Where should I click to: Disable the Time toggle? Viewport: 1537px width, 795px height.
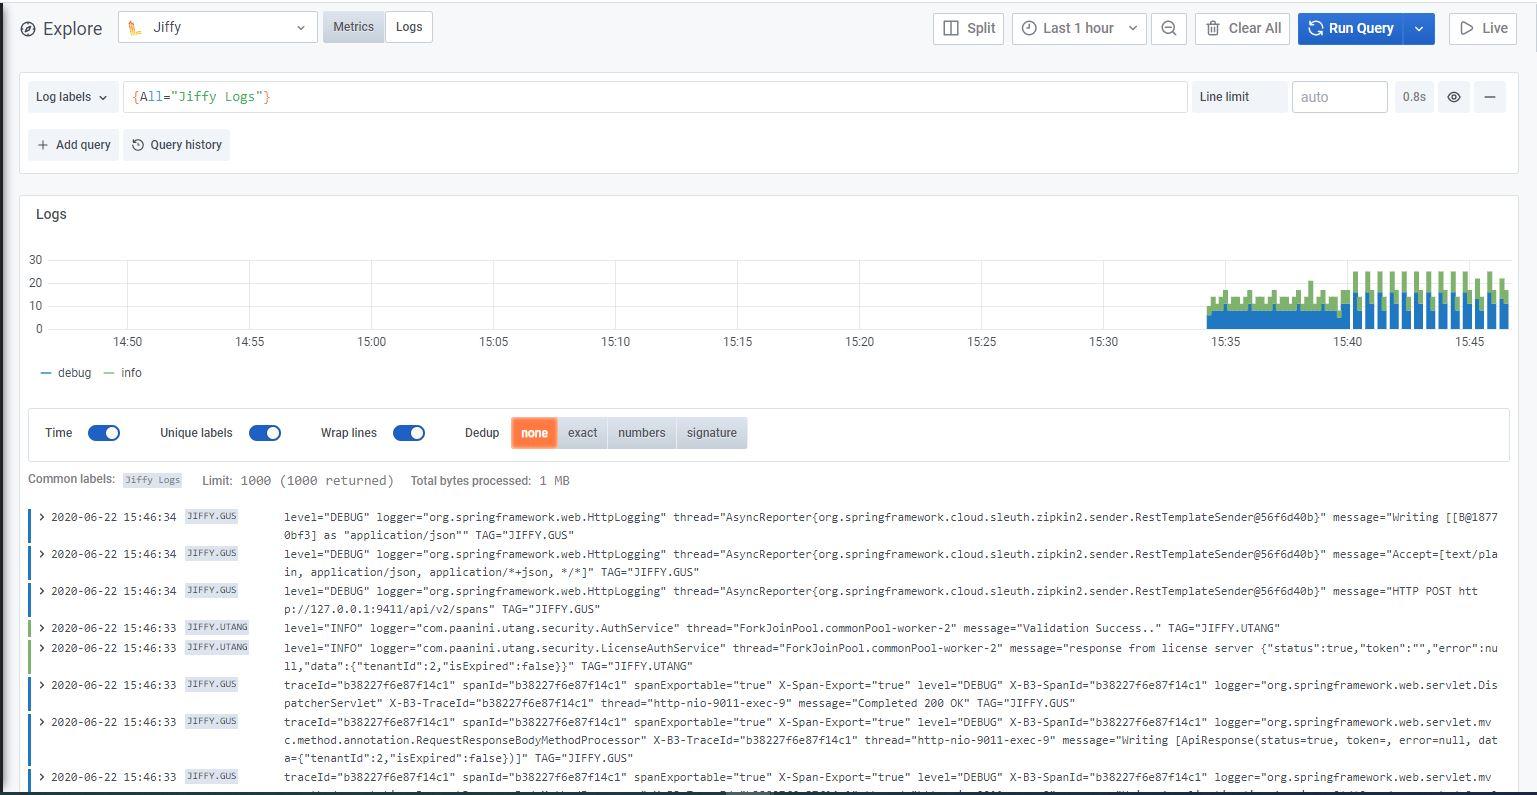[x=104, y=432]
